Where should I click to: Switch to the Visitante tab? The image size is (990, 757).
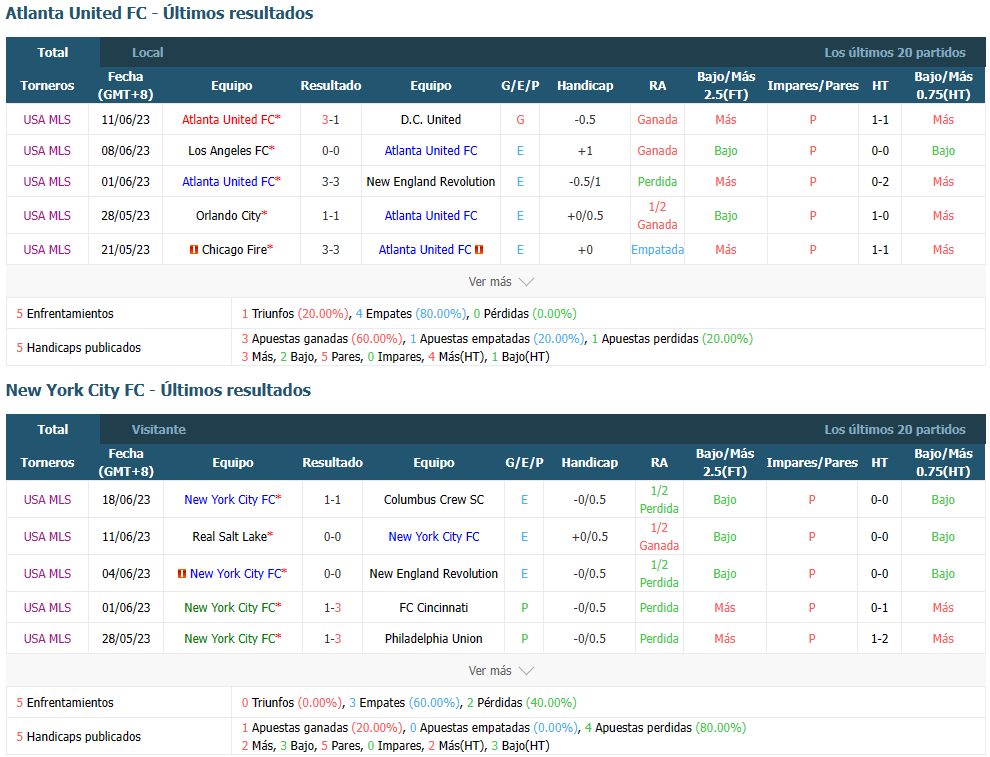coord(158,429)
